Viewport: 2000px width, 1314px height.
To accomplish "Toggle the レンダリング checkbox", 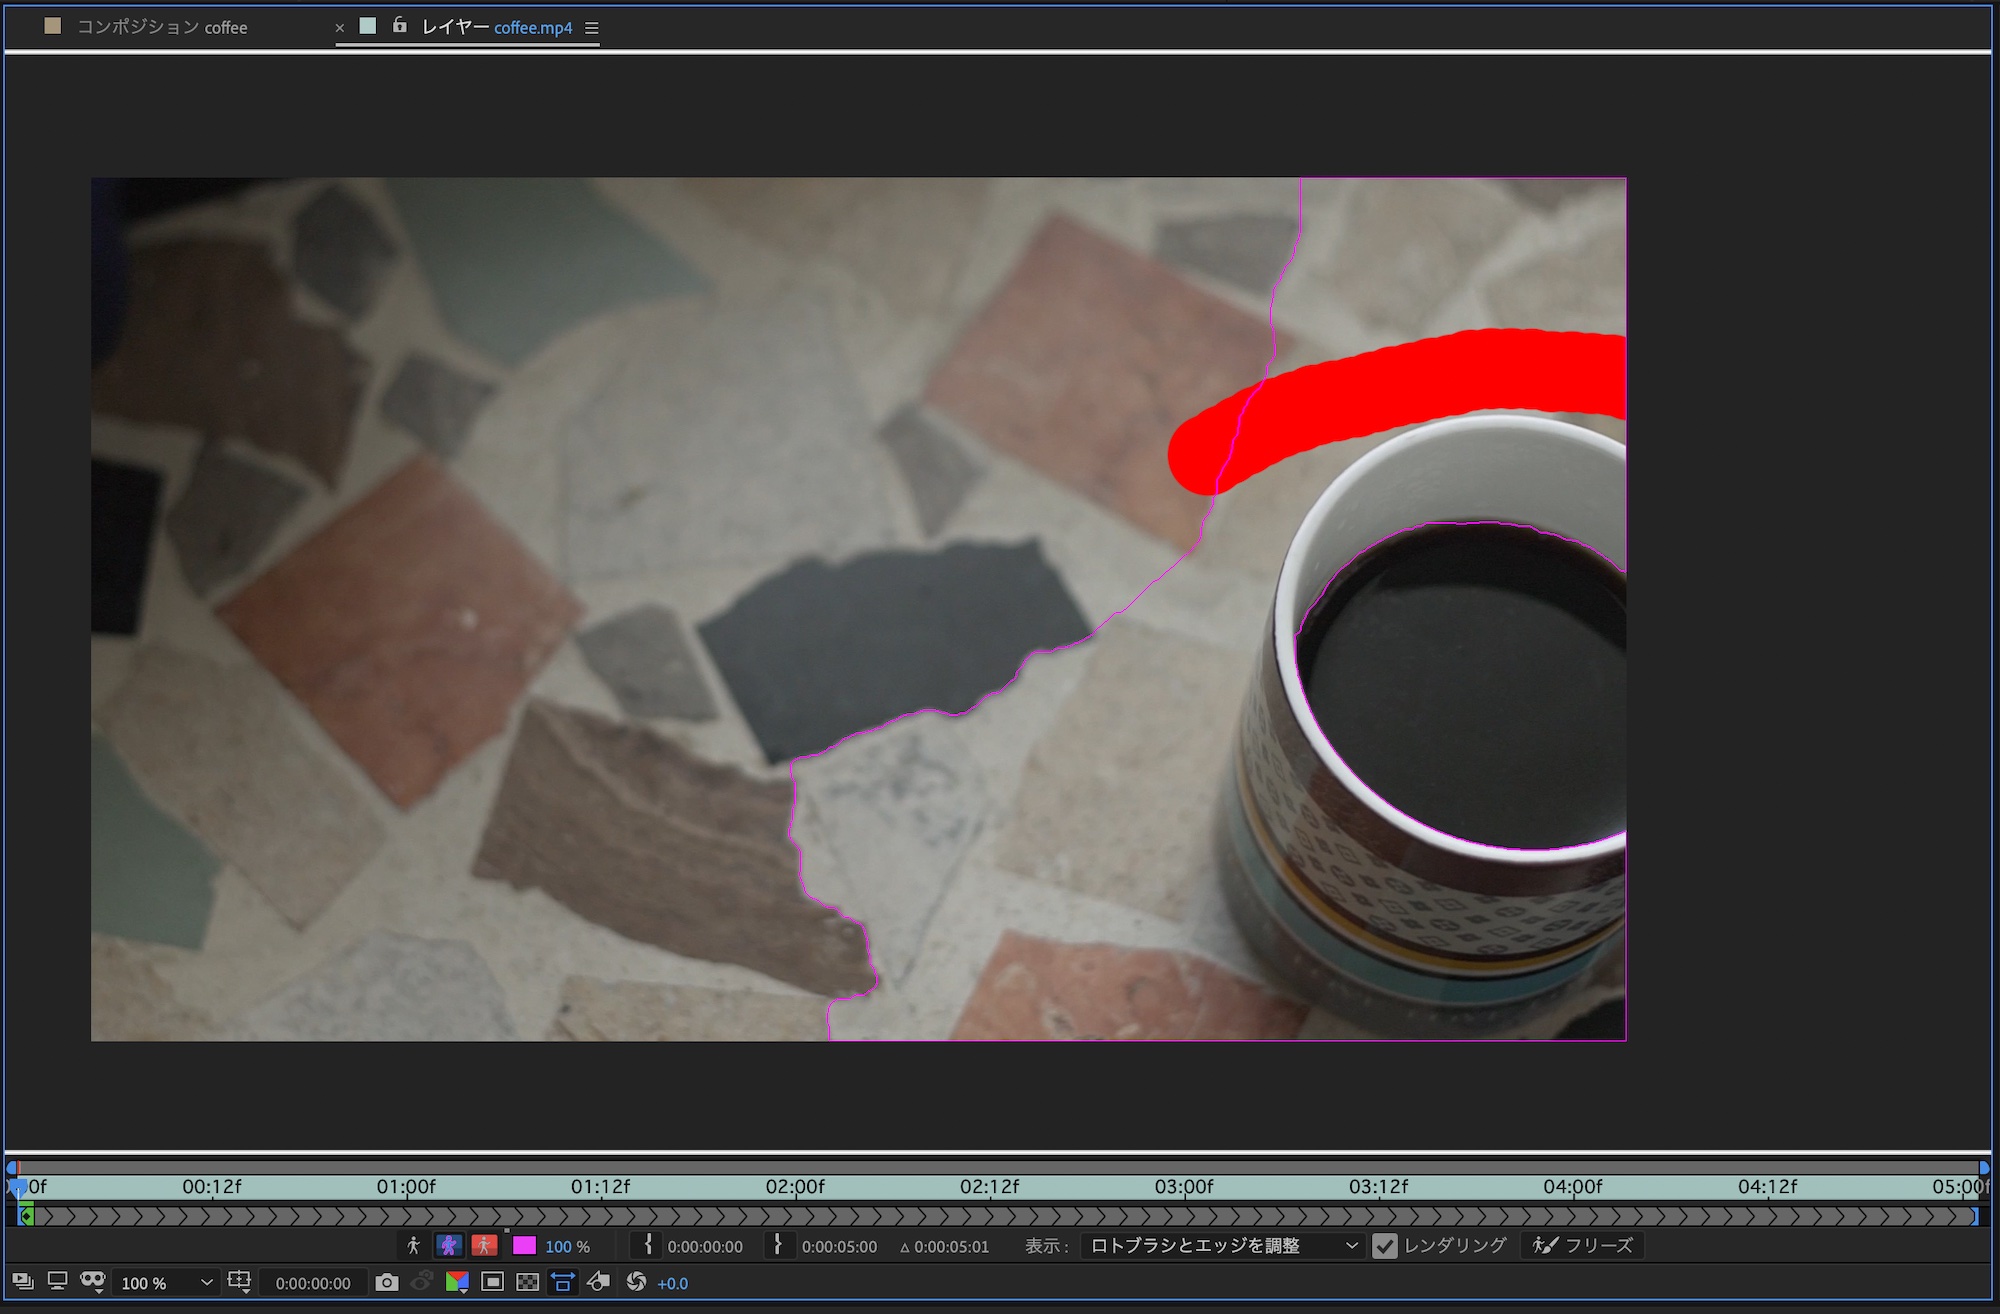I will point(1385,1246).
